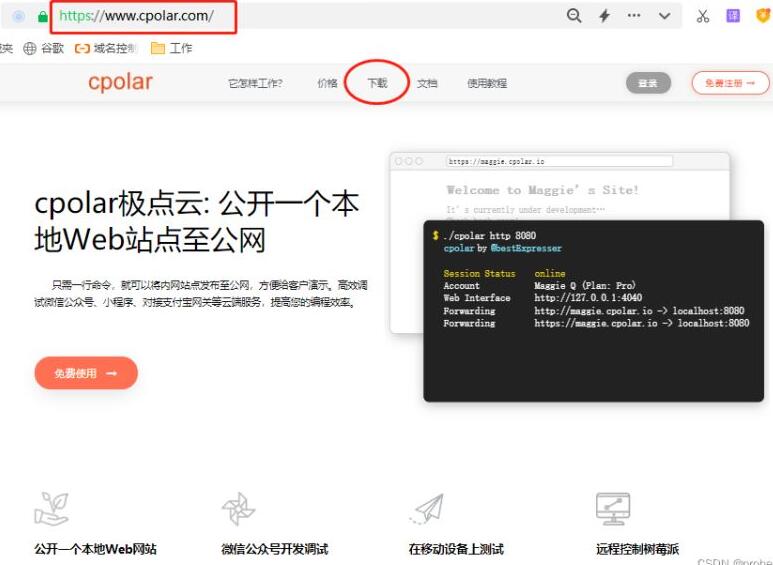Click the scissors screenshot tool icon

(x=703, y=16)
